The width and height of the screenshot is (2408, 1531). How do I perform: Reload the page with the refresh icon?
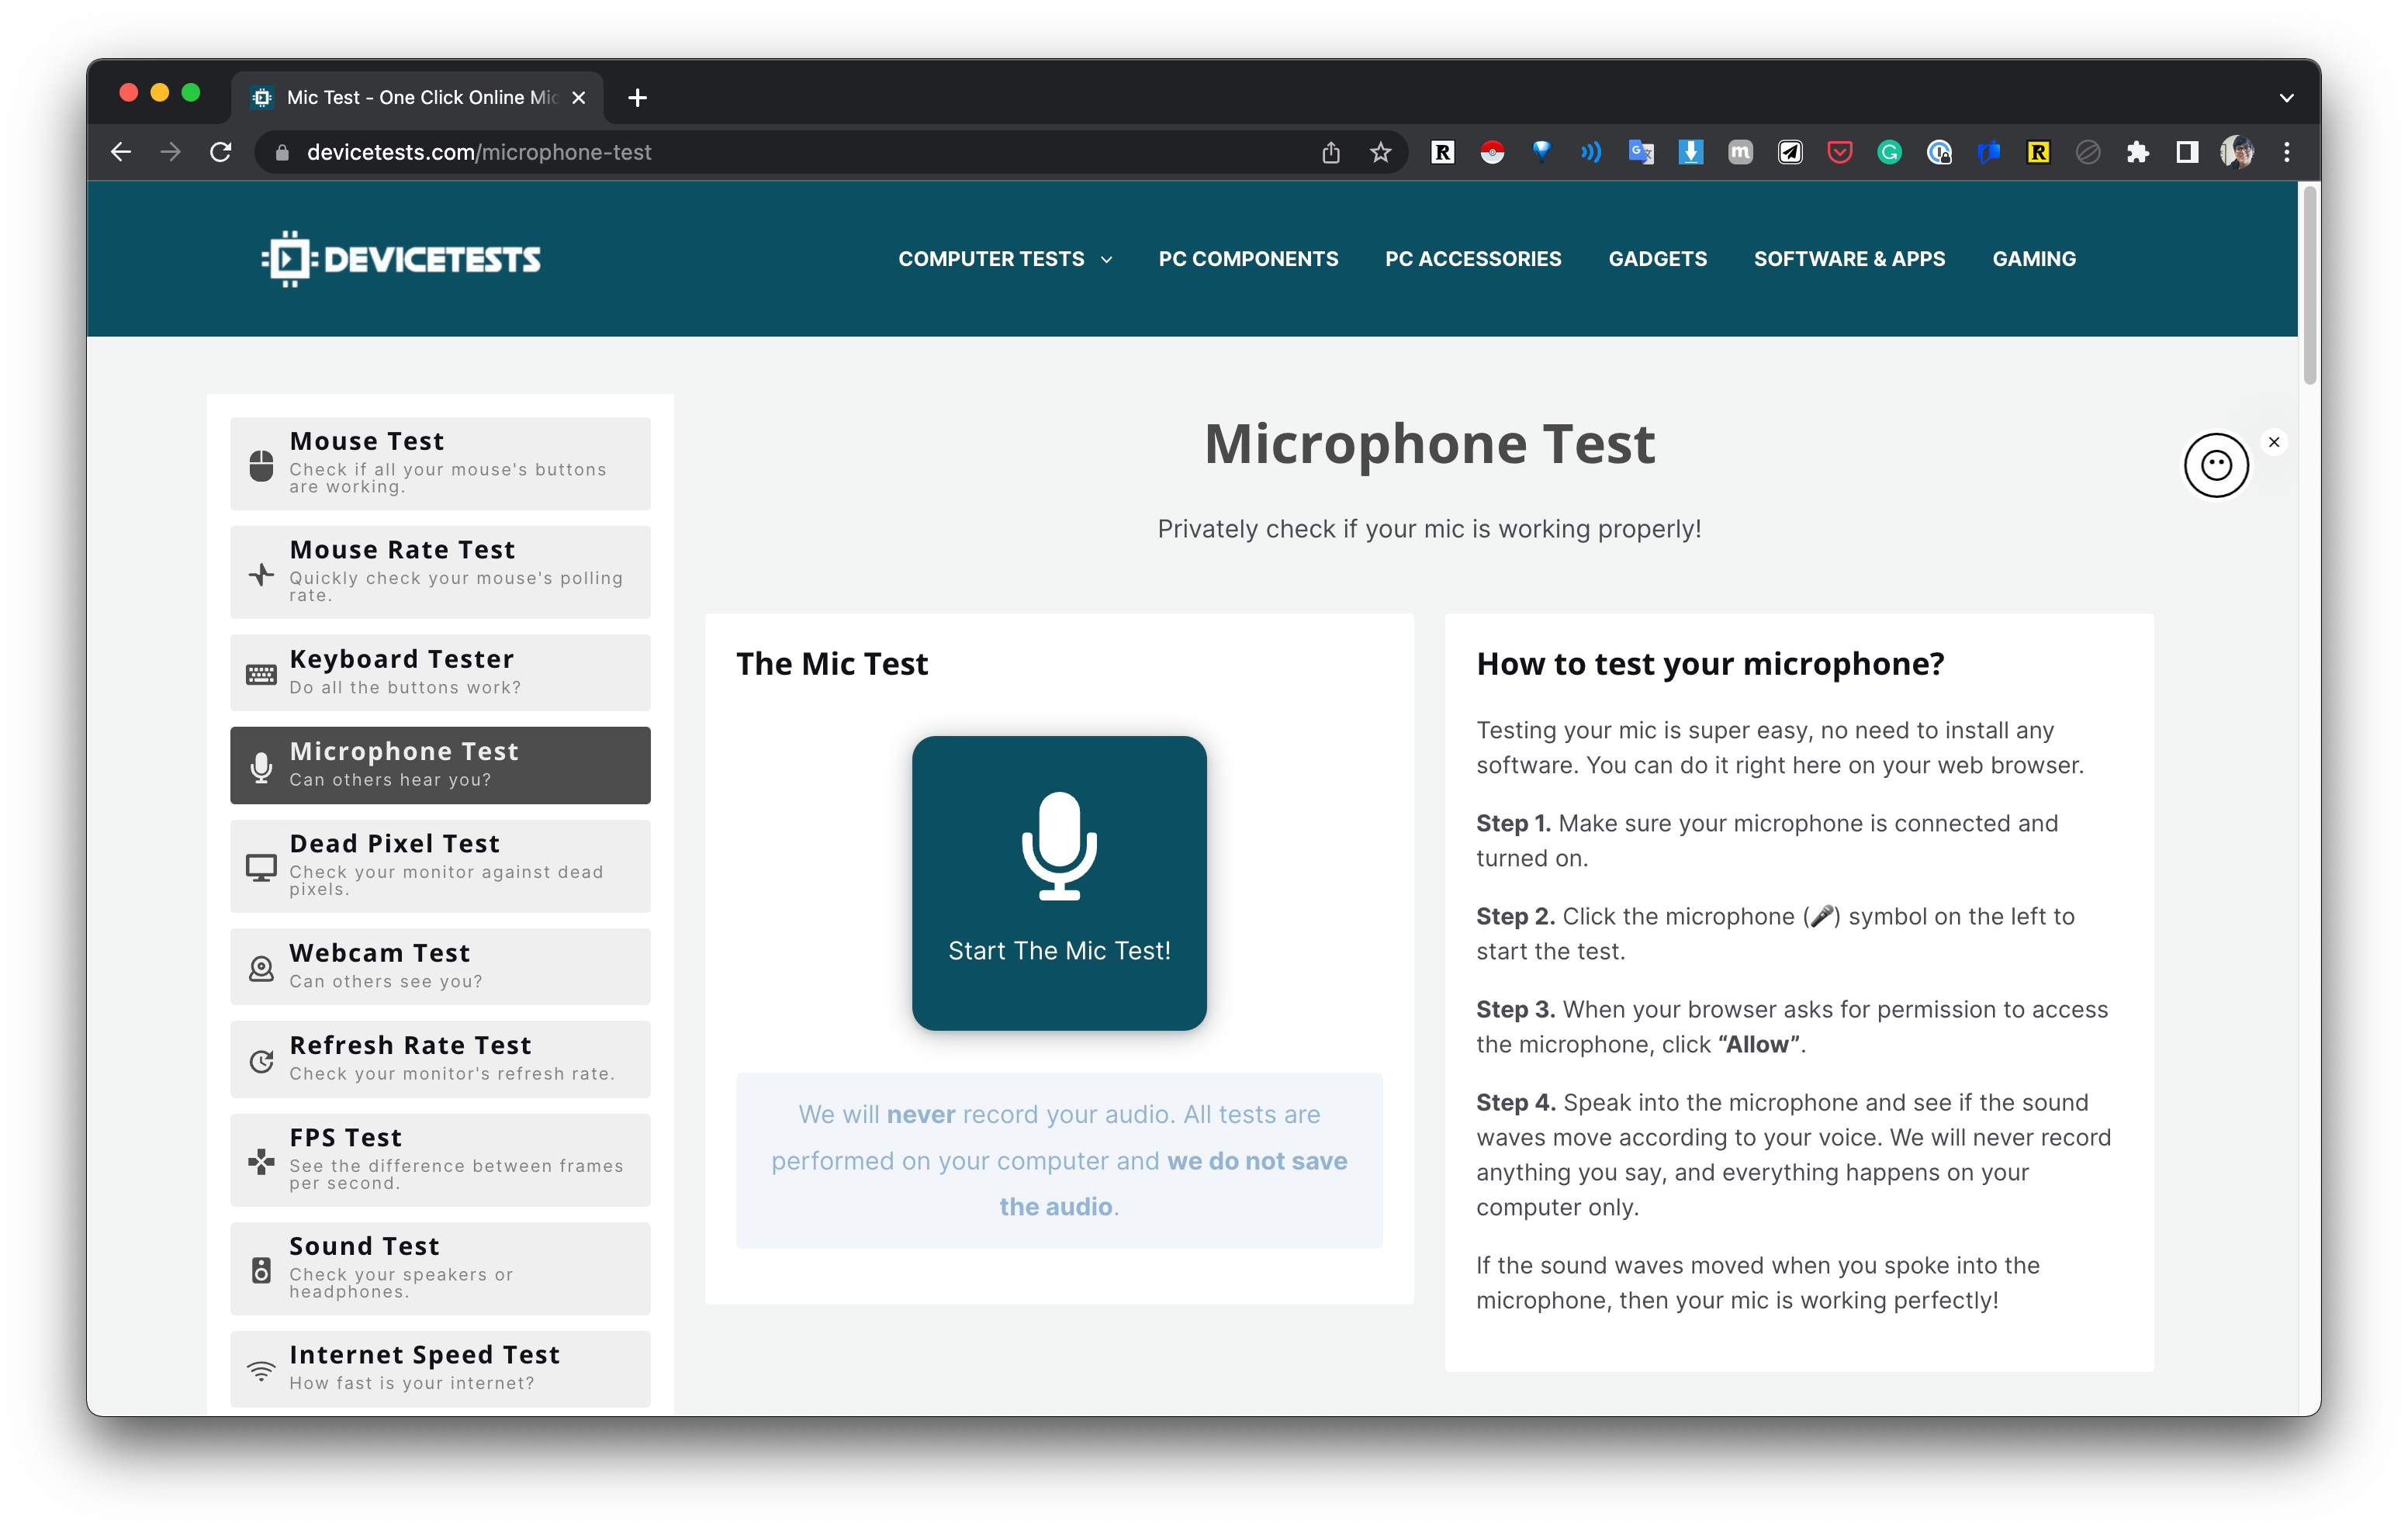tap(221, 152)
